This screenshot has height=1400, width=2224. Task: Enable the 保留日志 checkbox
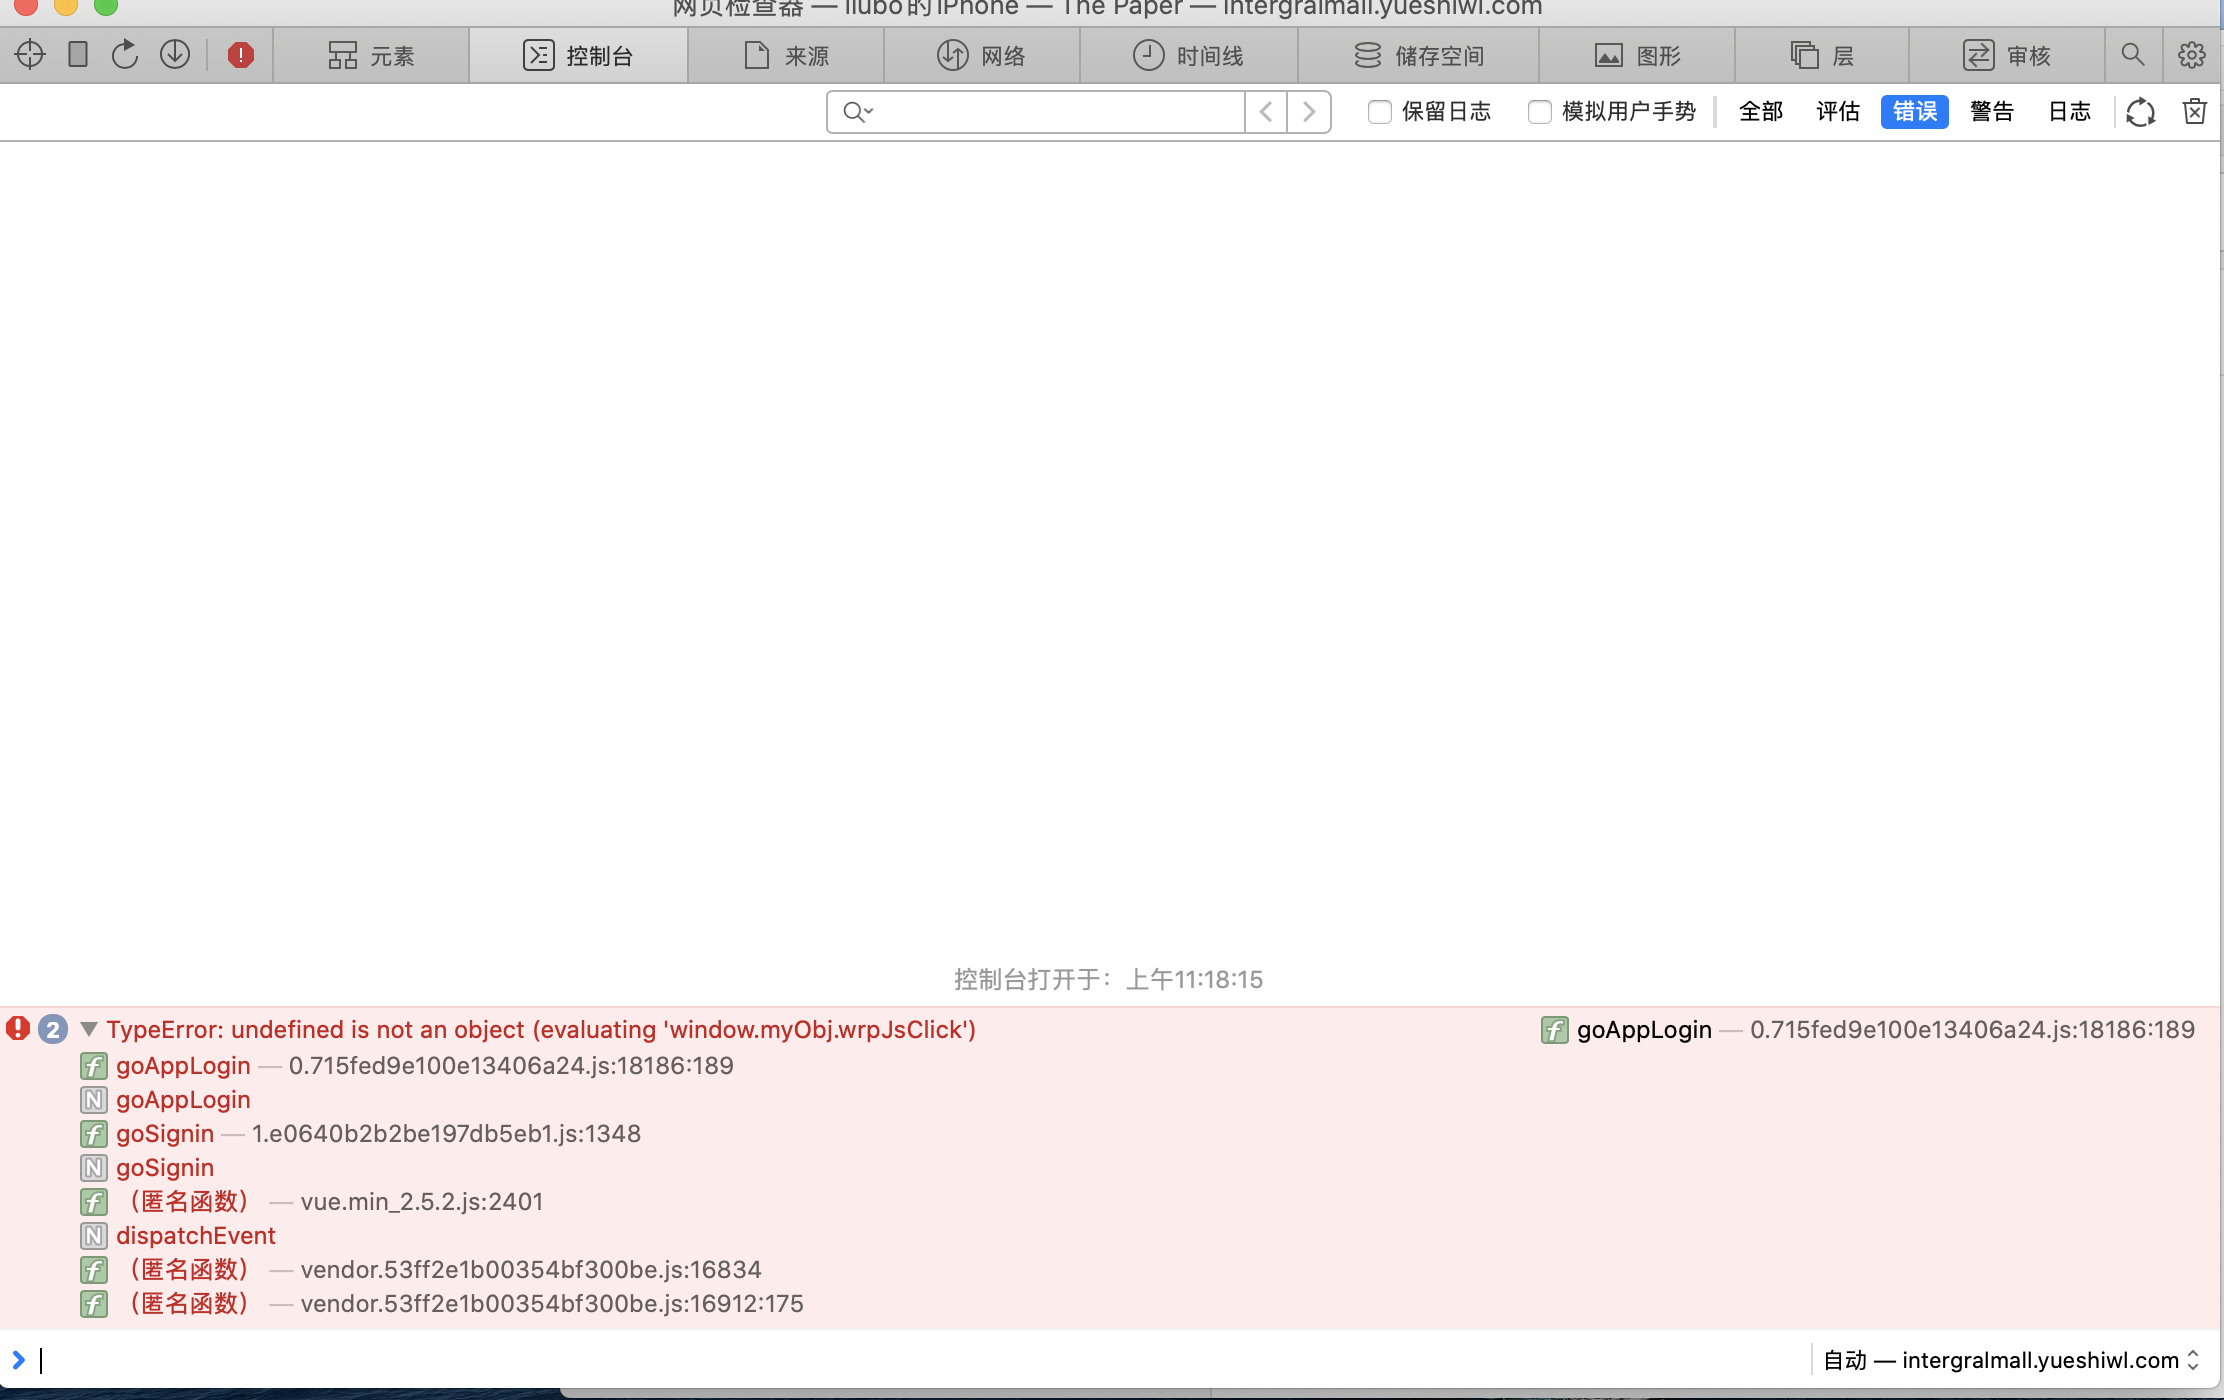[x=1379, y=111]
